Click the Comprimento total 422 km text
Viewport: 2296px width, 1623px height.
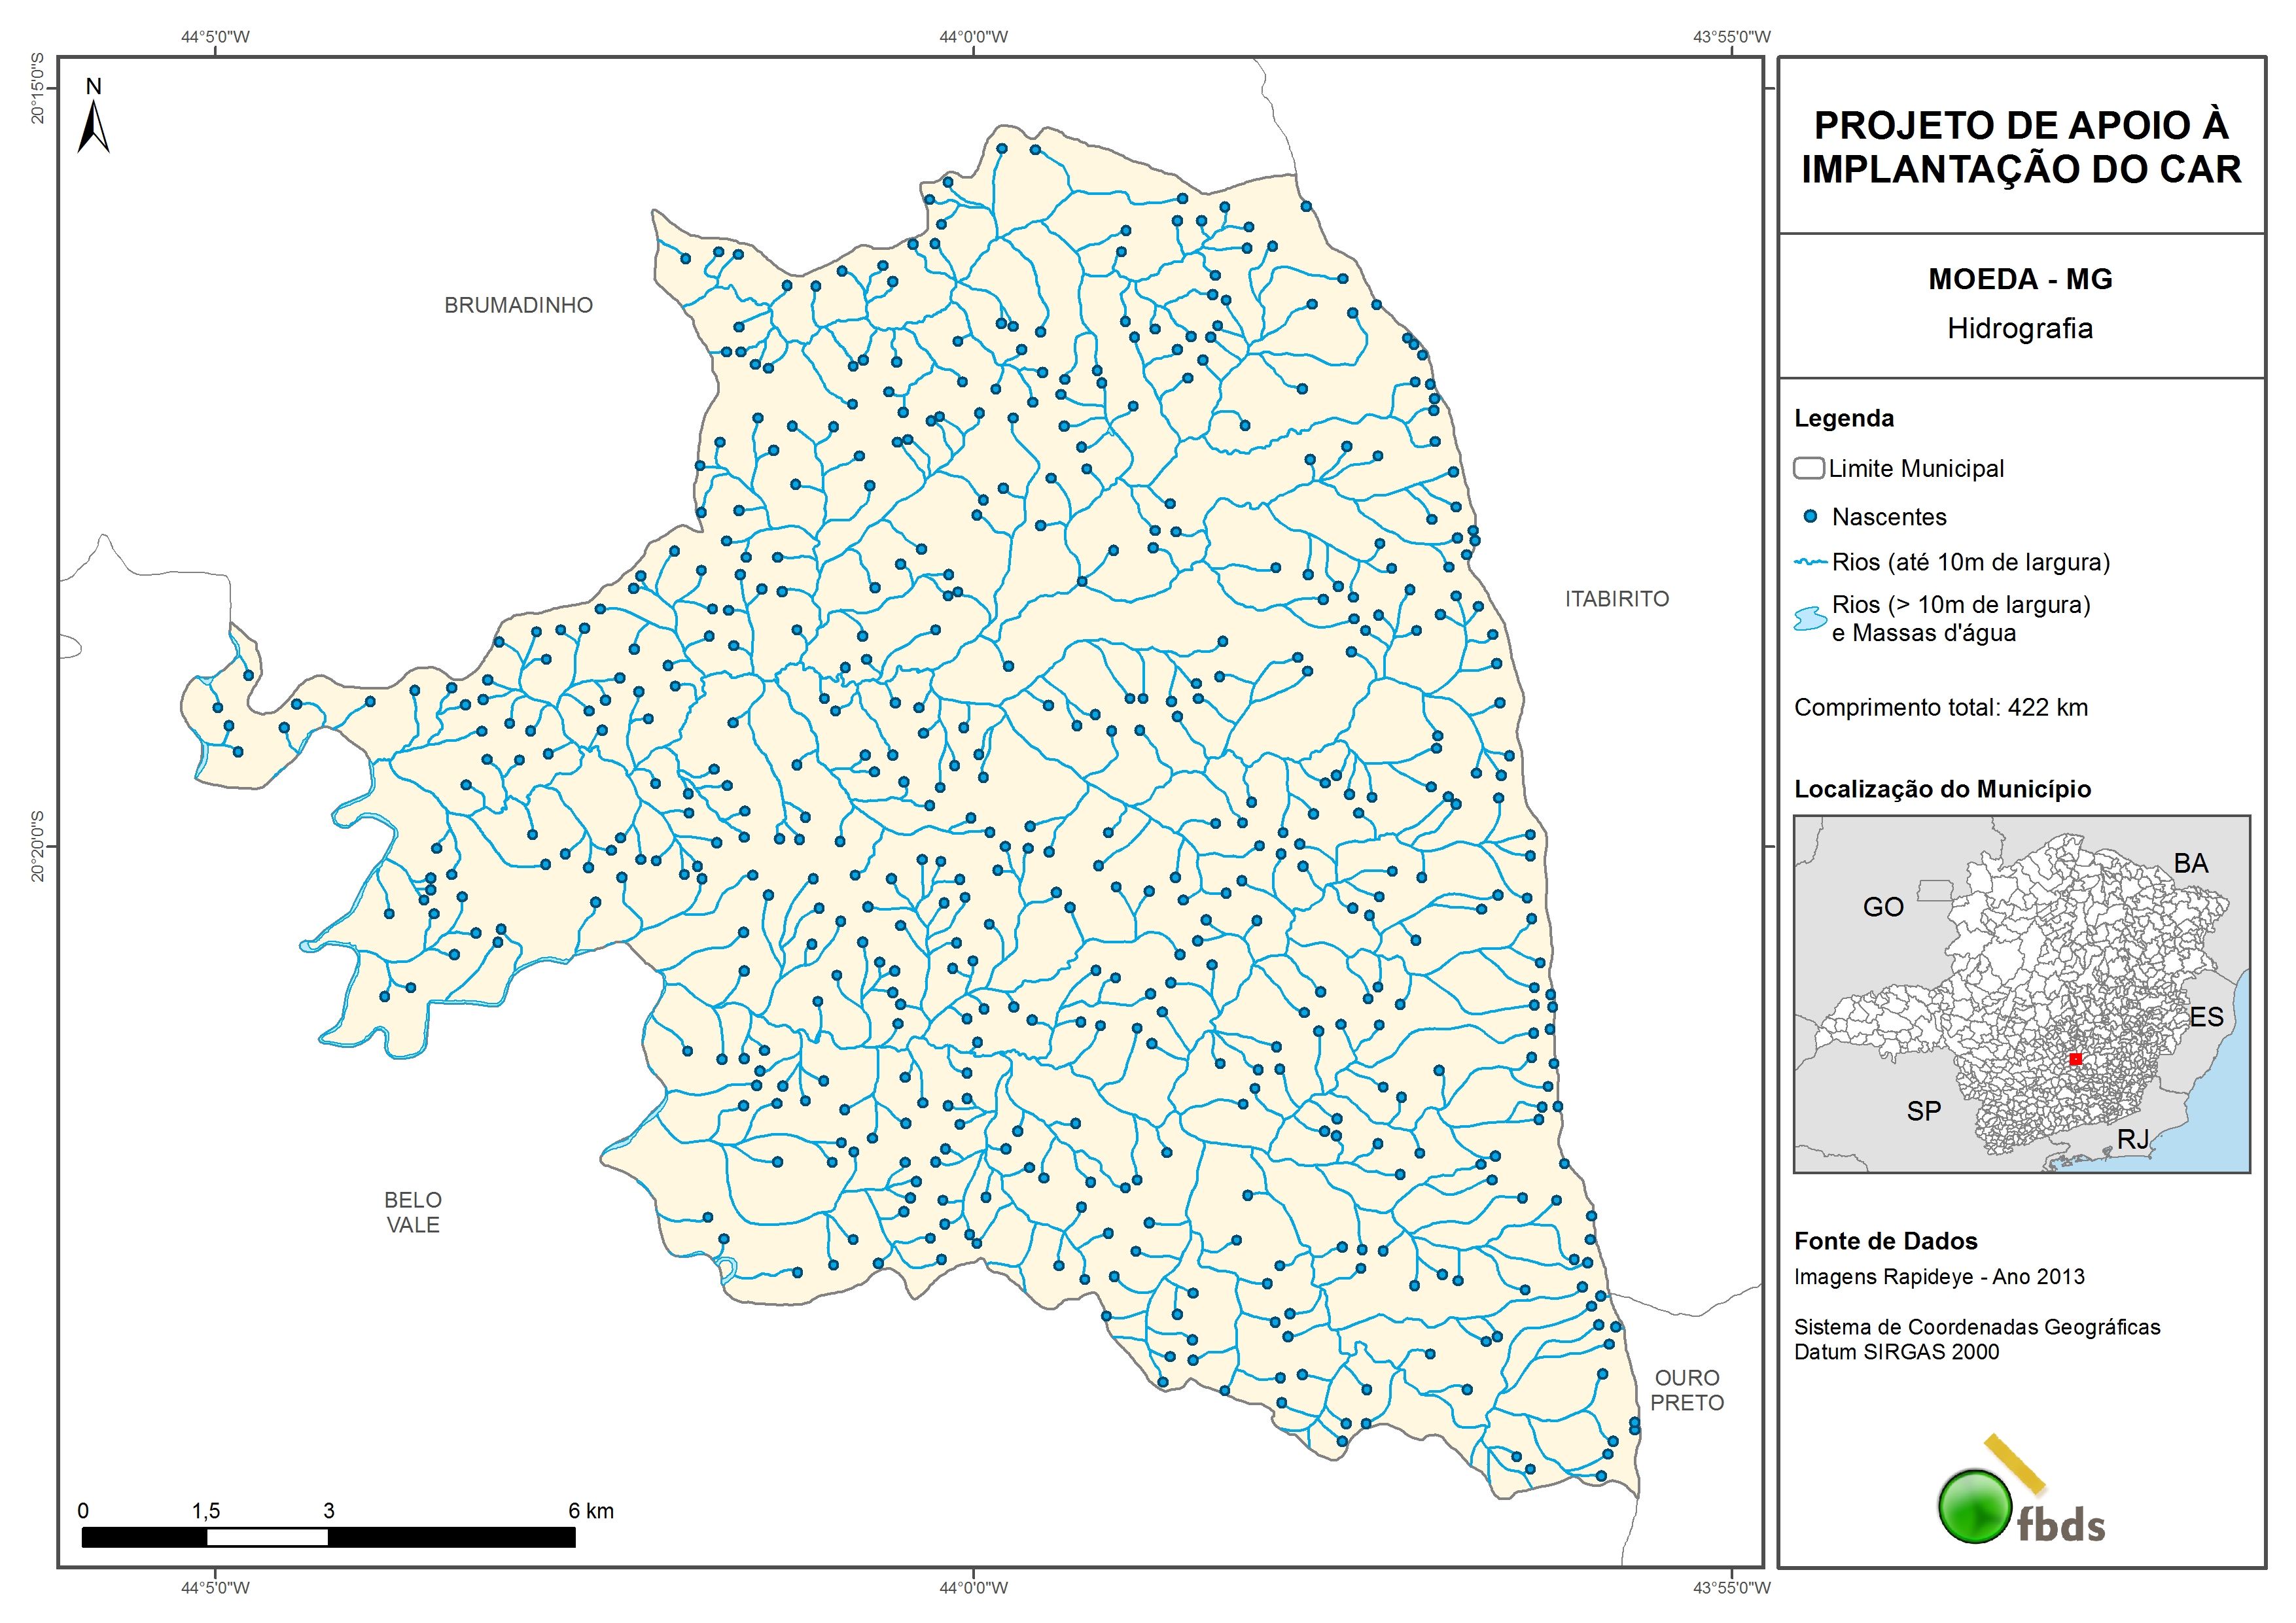click(x=1940, y=707)
